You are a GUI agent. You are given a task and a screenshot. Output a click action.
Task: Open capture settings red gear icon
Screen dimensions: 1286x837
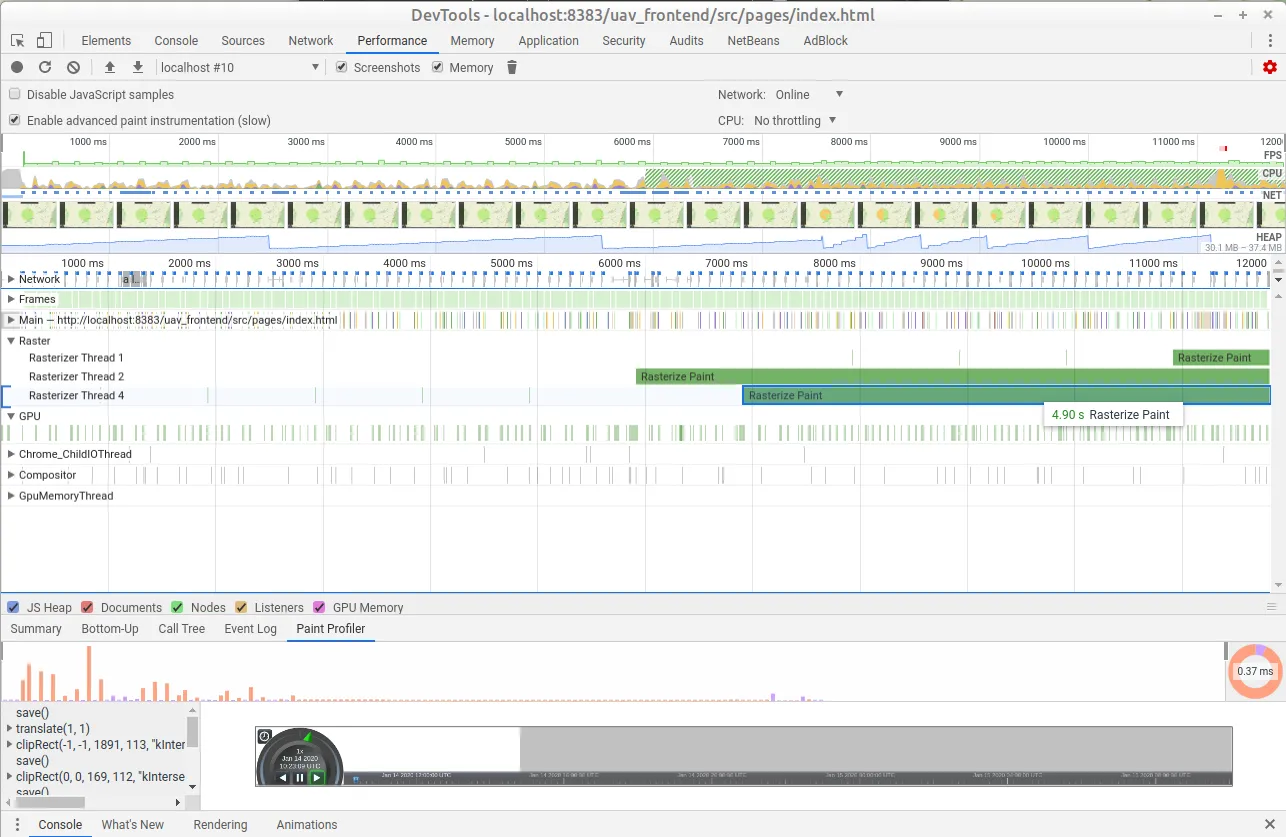coord(1270,67)
